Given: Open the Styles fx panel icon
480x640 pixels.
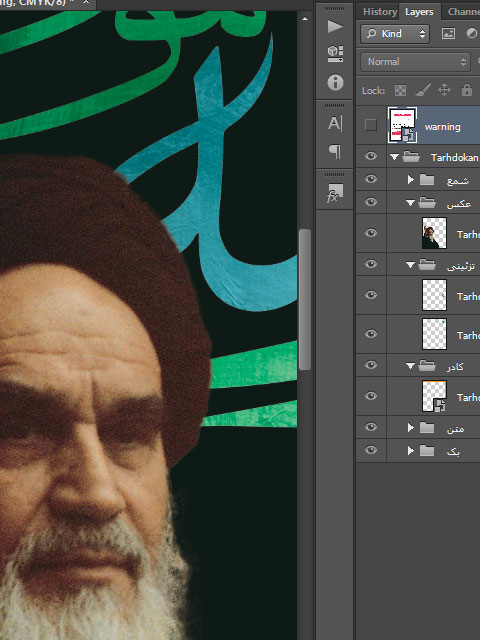Looking at the screenshot, I should tap(335, 193).
